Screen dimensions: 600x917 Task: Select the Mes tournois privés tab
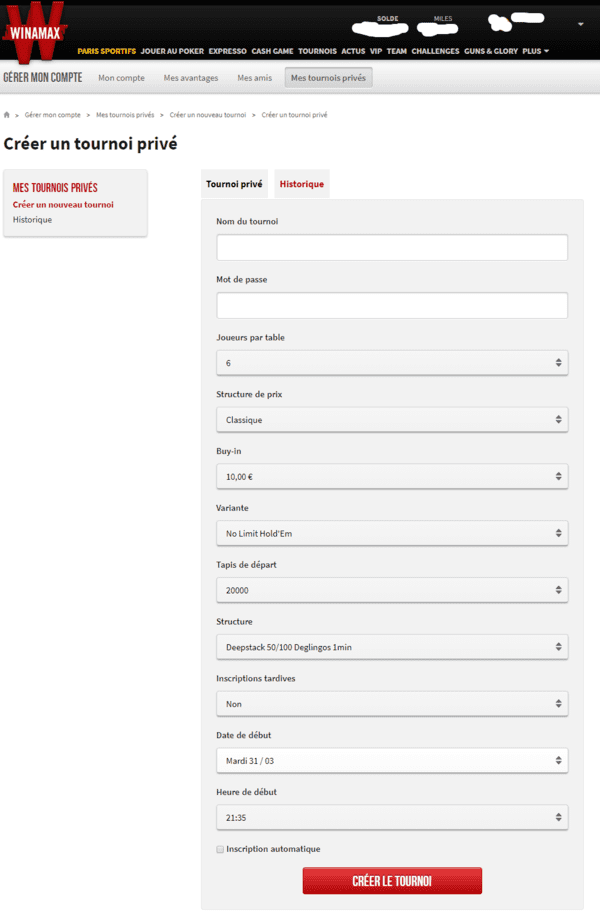click(x=328, y=78)
